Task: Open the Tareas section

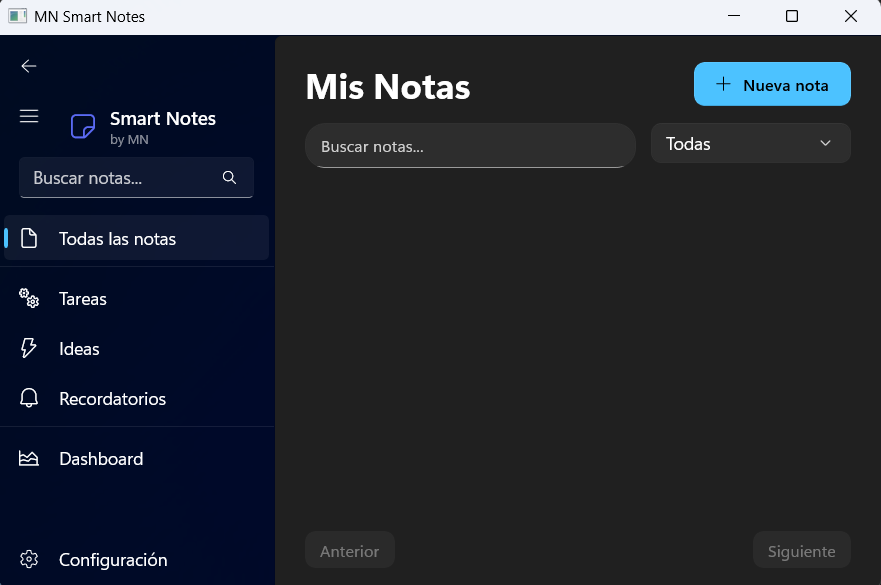Action: point(137,298)
